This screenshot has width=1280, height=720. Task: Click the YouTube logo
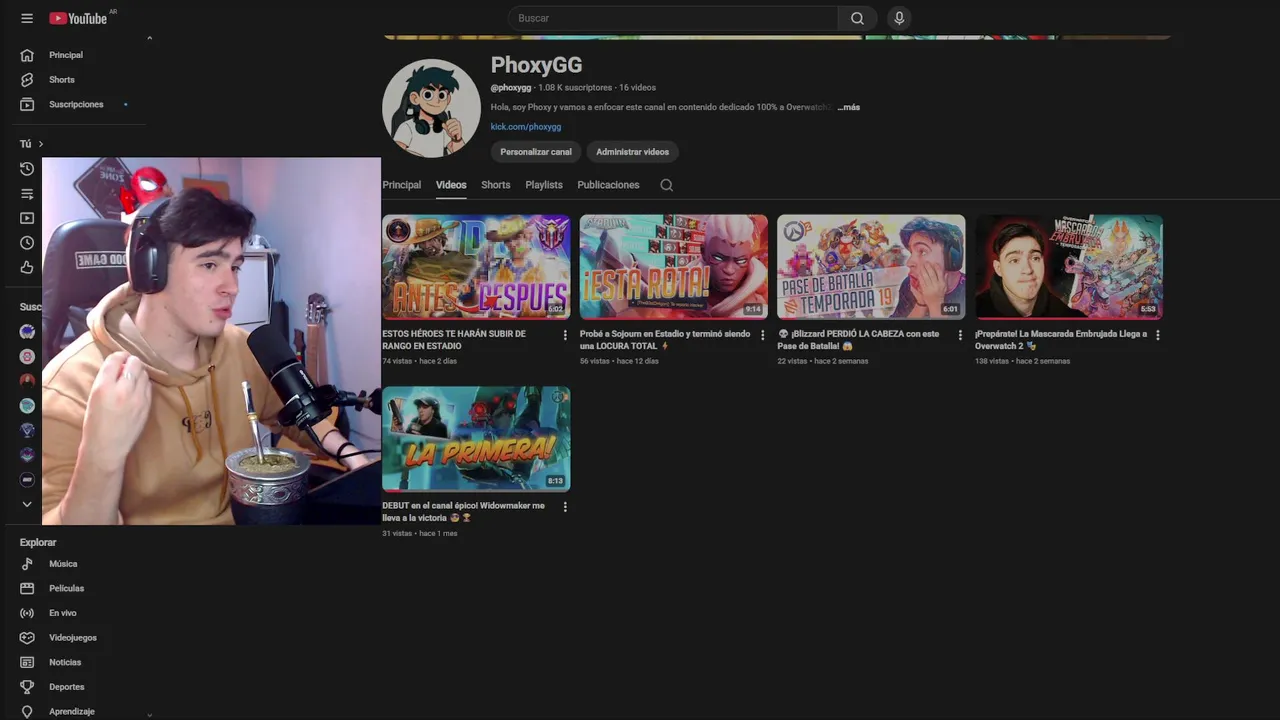coord(78,18)
